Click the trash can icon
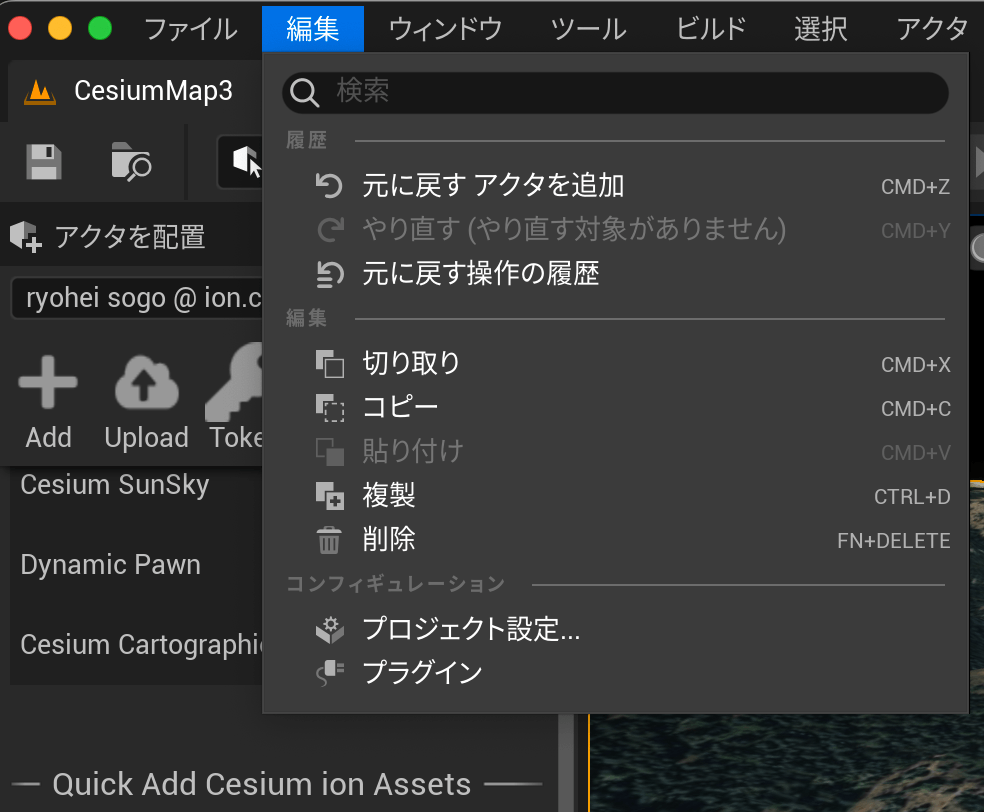The width and height of the screenshot is (984, 812). [x=329, y=540]
